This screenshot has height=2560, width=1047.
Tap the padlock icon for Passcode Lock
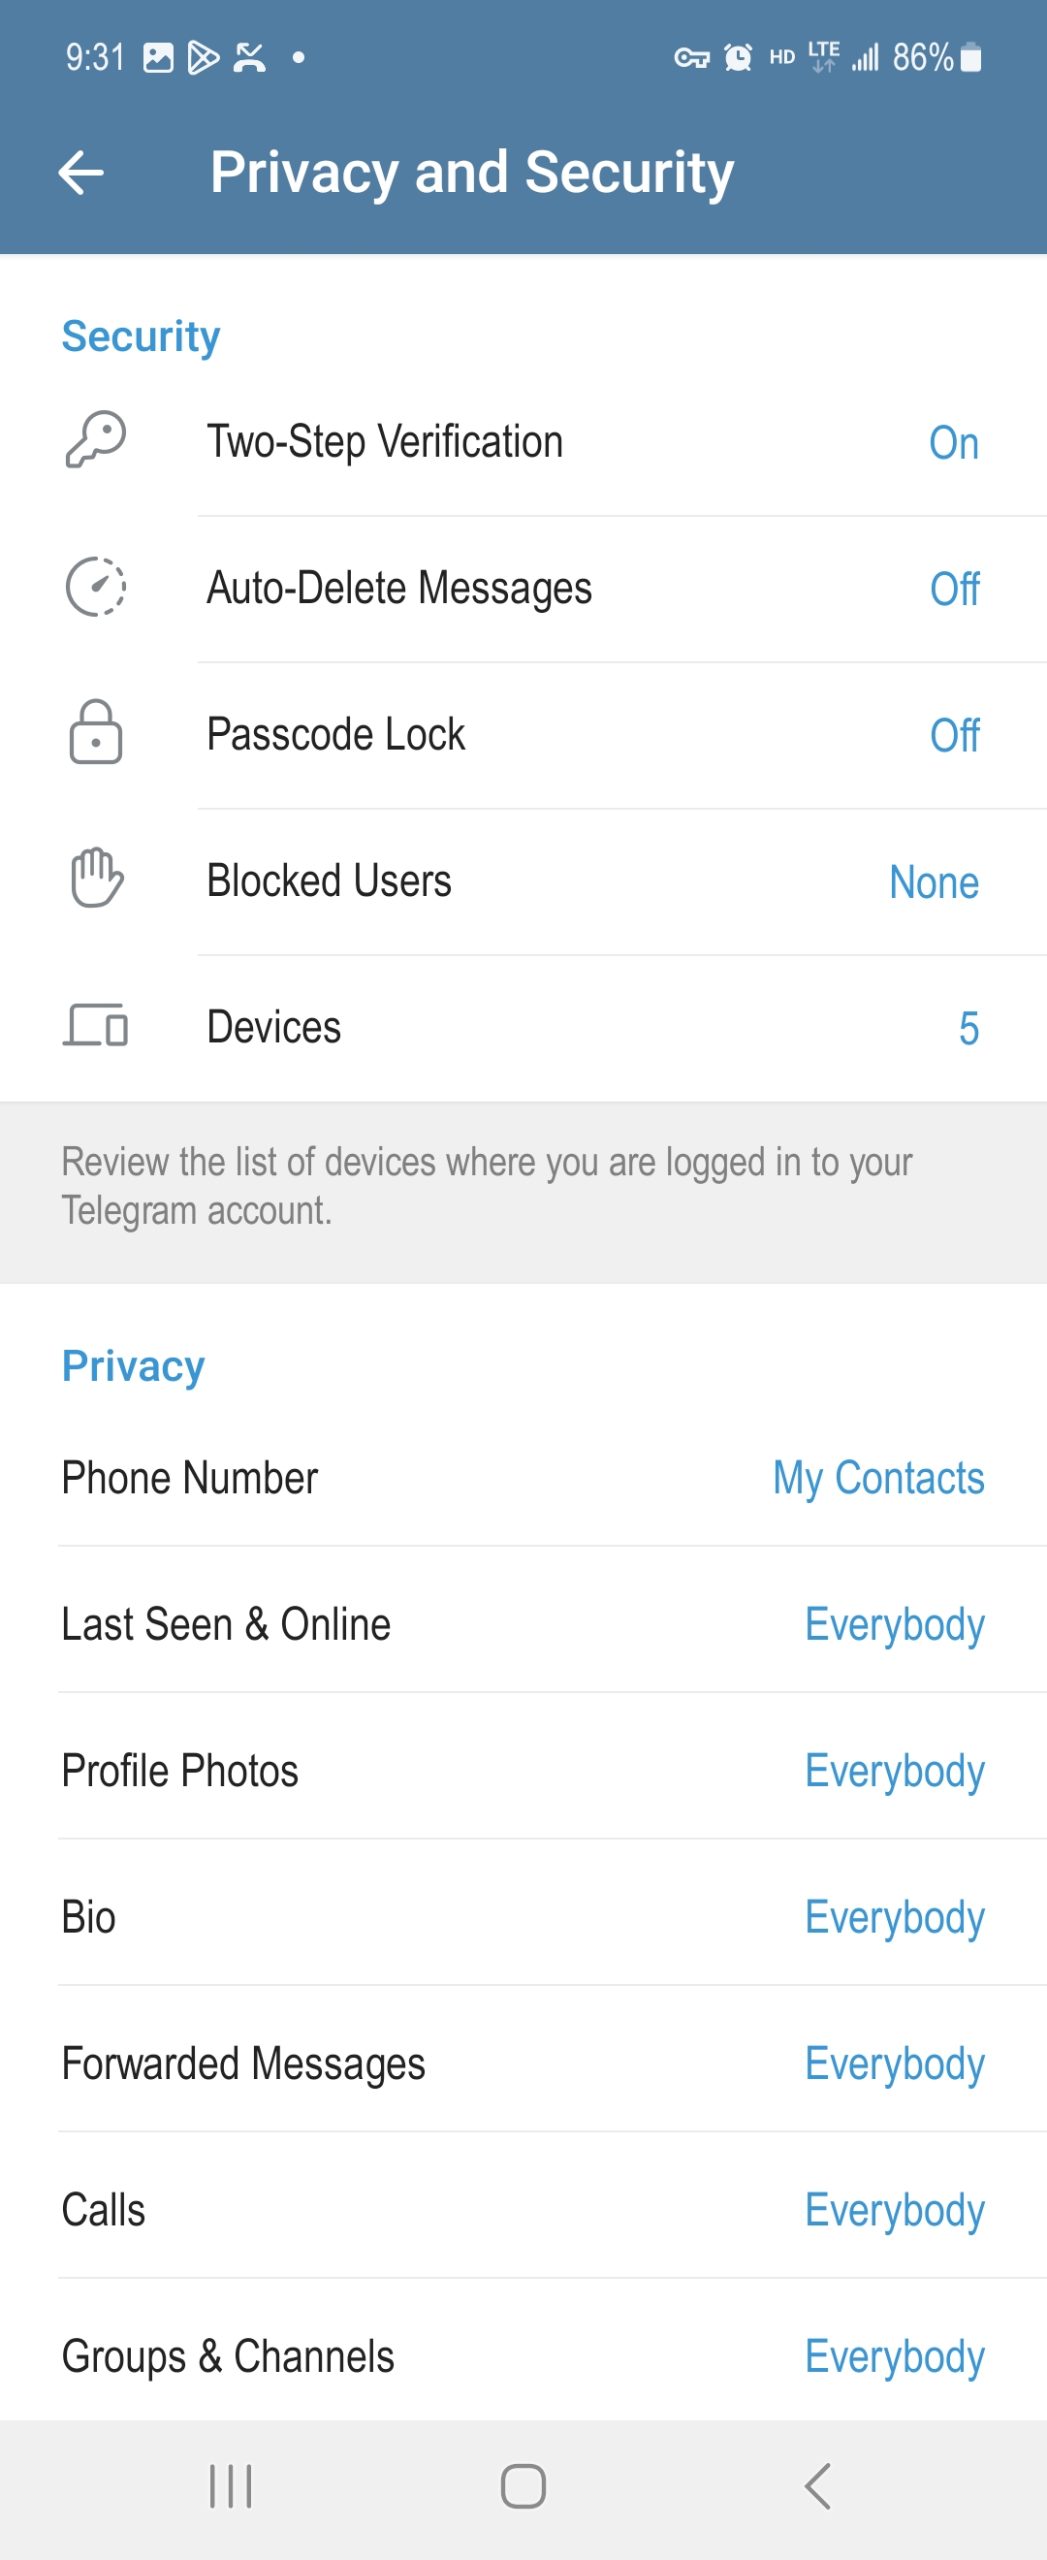[95, 732]
